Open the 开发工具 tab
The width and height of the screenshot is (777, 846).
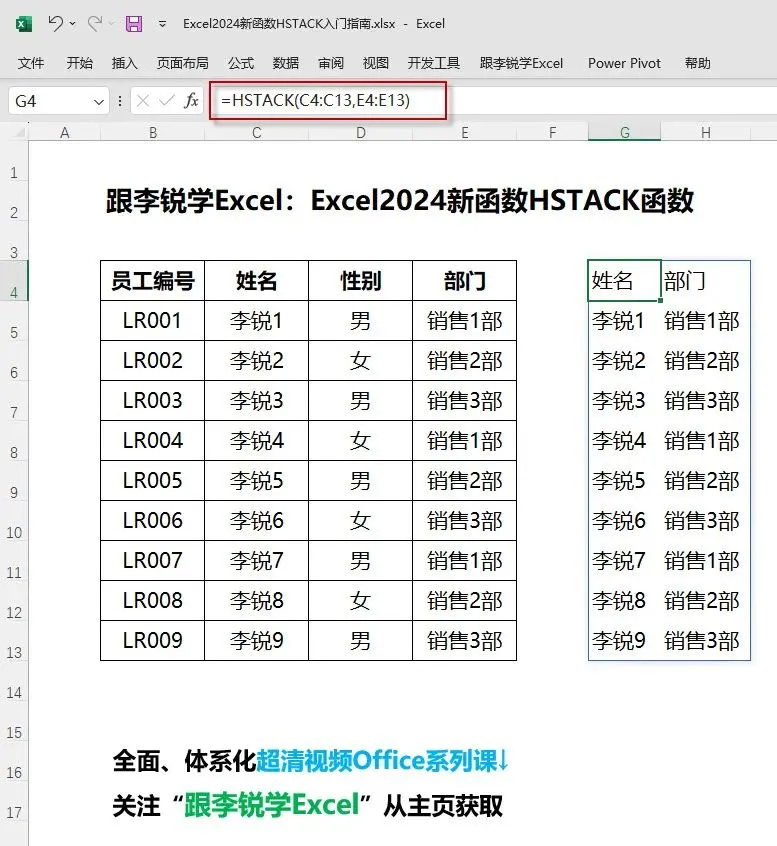pyautogui.click(x=434, y=63)
